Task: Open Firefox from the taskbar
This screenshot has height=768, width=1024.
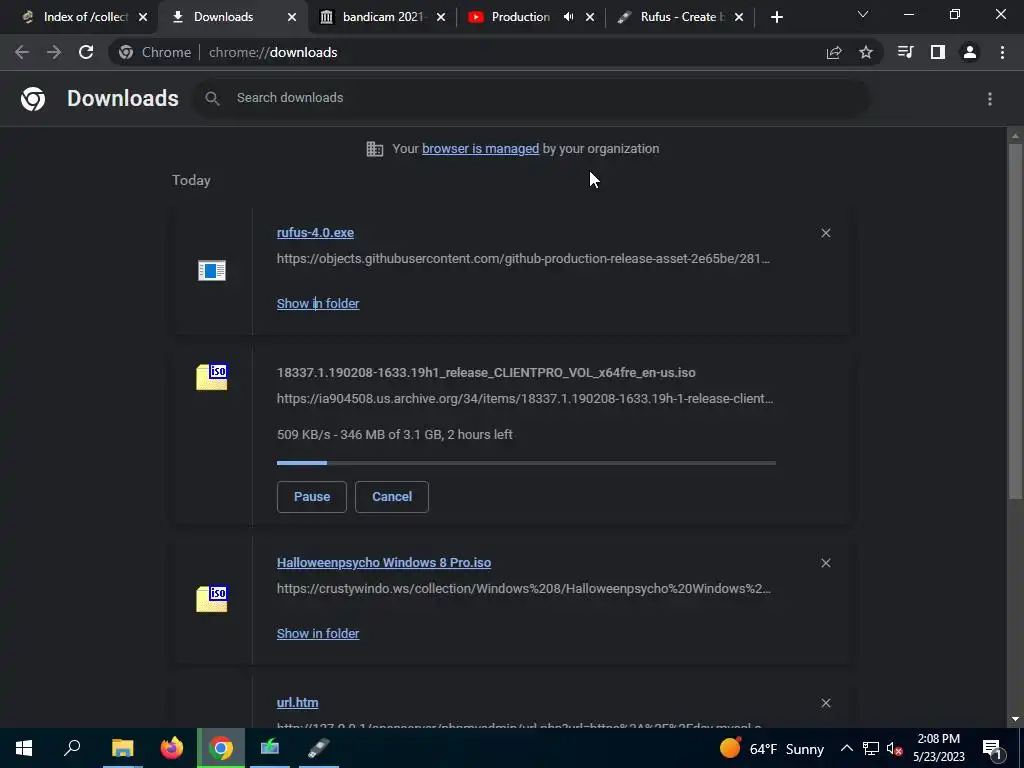Action: [171, 748]
